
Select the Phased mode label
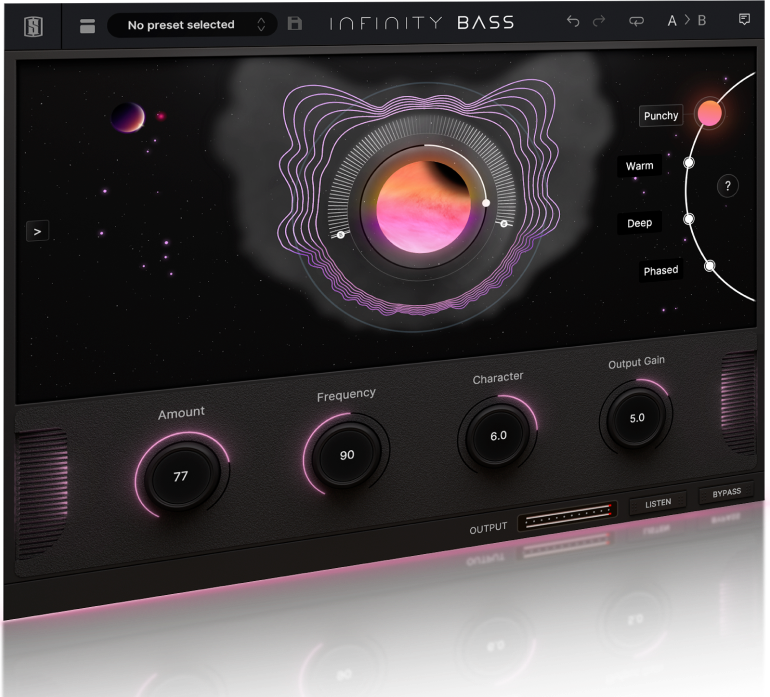click(660, 270)
